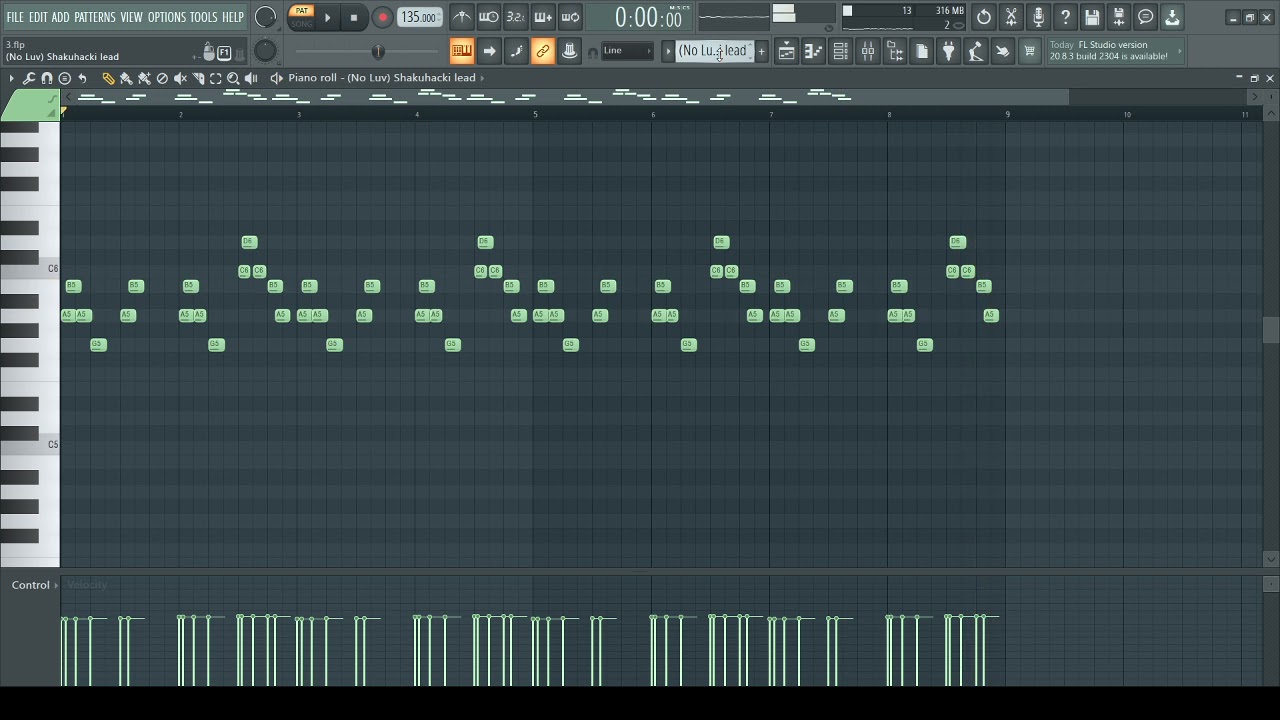
Task: Toggle blend recording overdub
Action: pyautogui.click(x=542, y=17)
